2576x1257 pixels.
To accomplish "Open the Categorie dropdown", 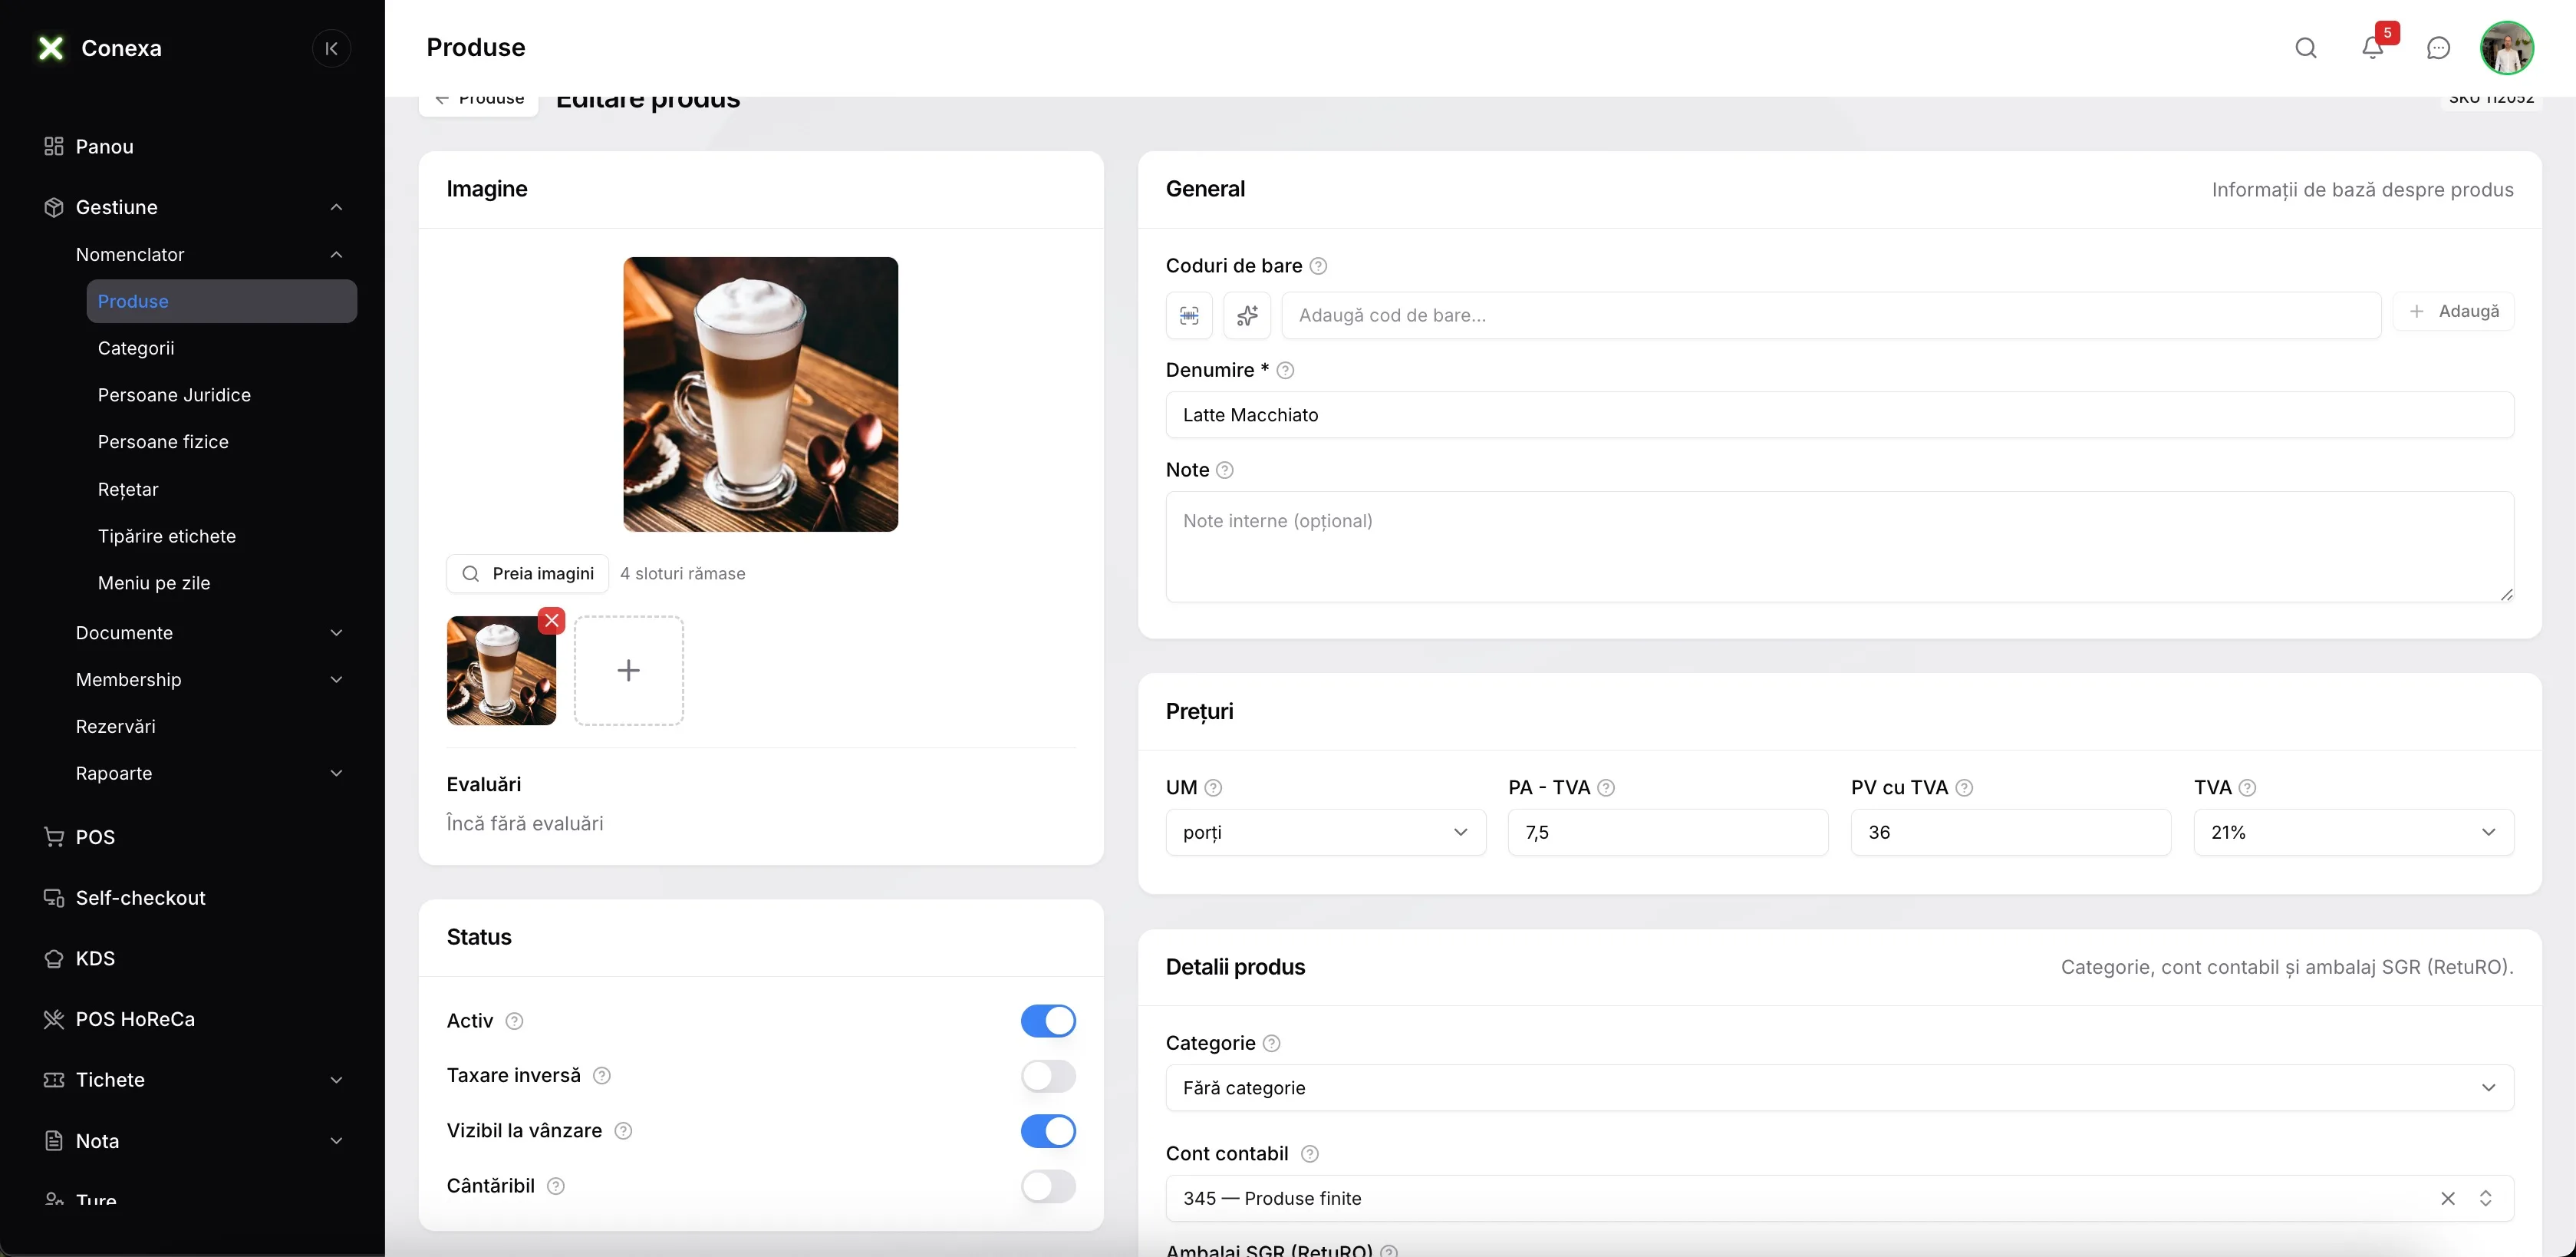I will pyautogui.click(x=1840, y=1088).
